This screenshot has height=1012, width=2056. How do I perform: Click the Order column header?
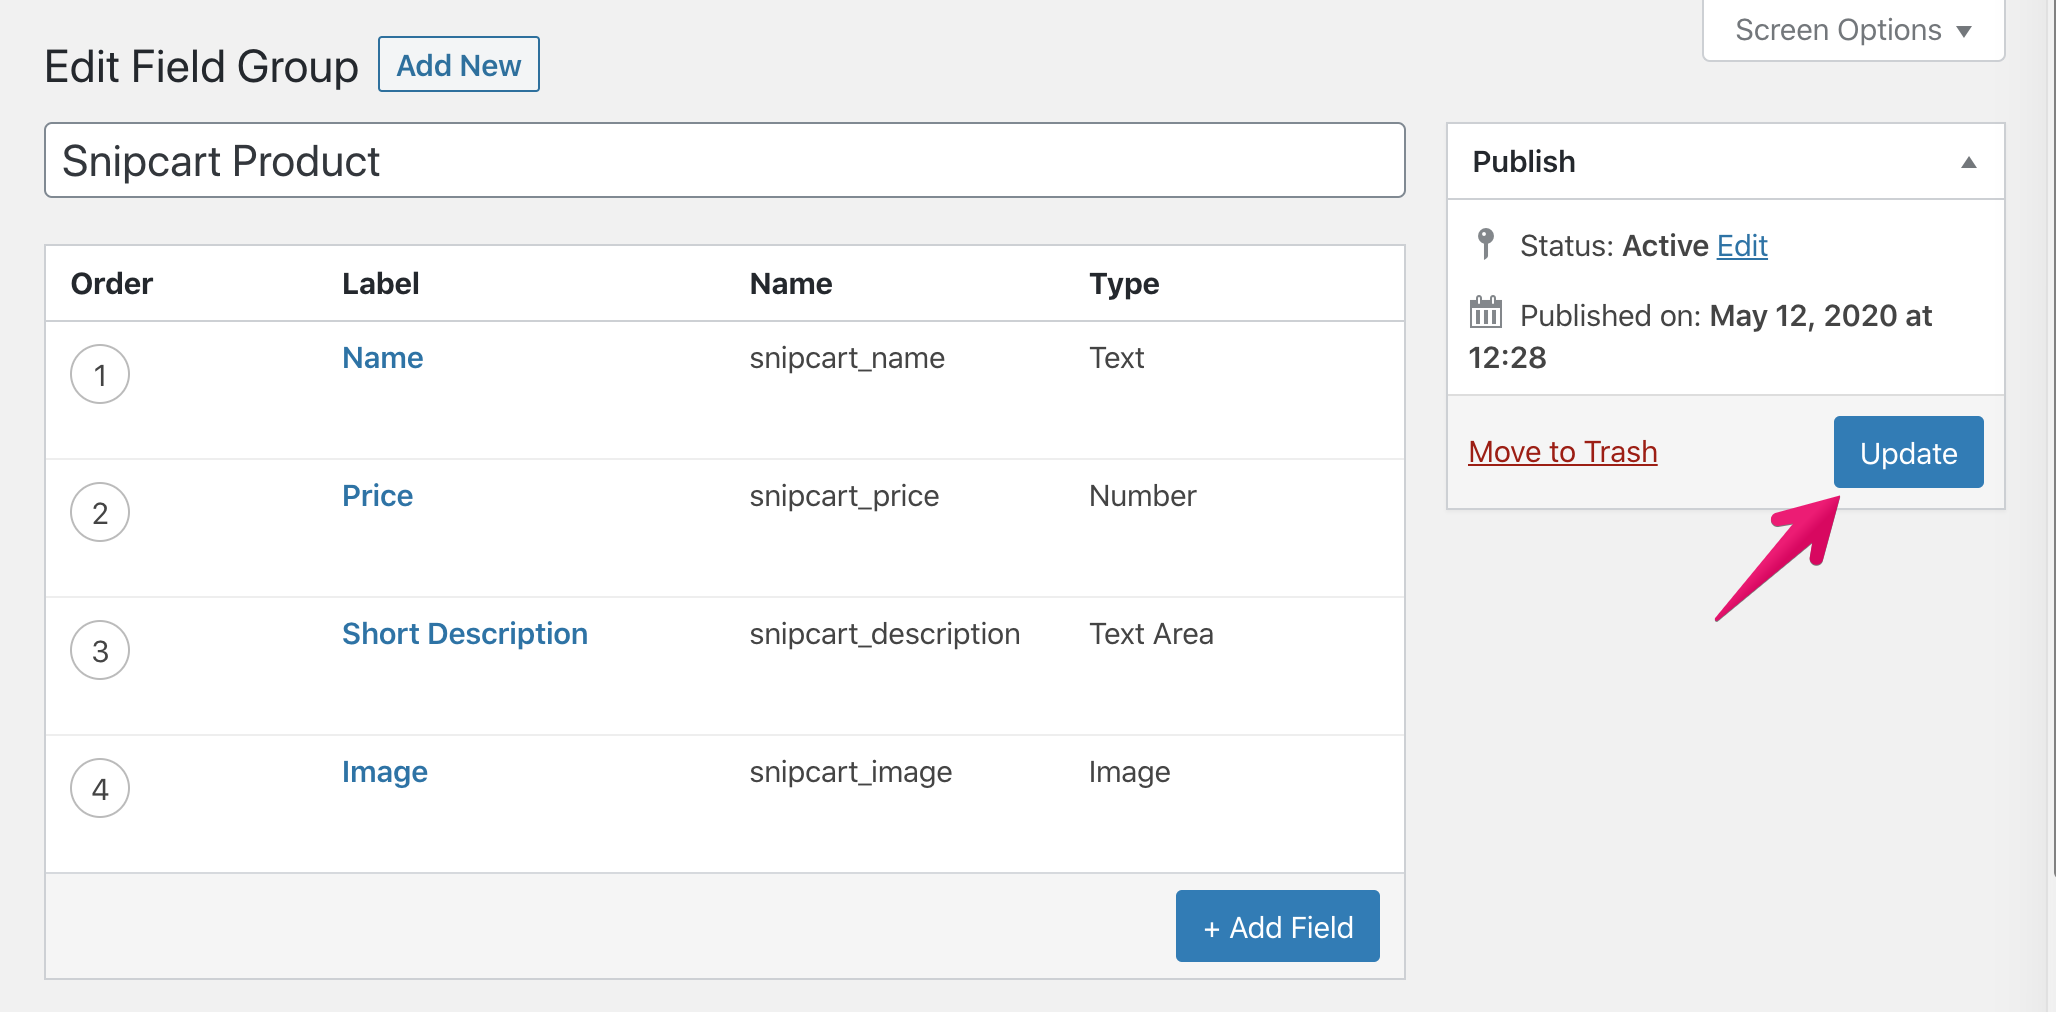pos(112,284)
